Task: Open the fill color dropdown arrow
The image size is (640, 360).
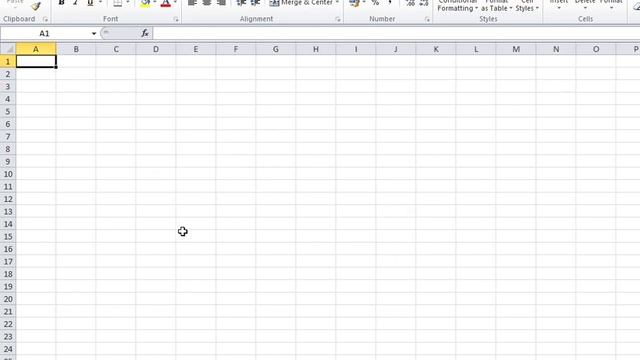Action: [155, 3]
